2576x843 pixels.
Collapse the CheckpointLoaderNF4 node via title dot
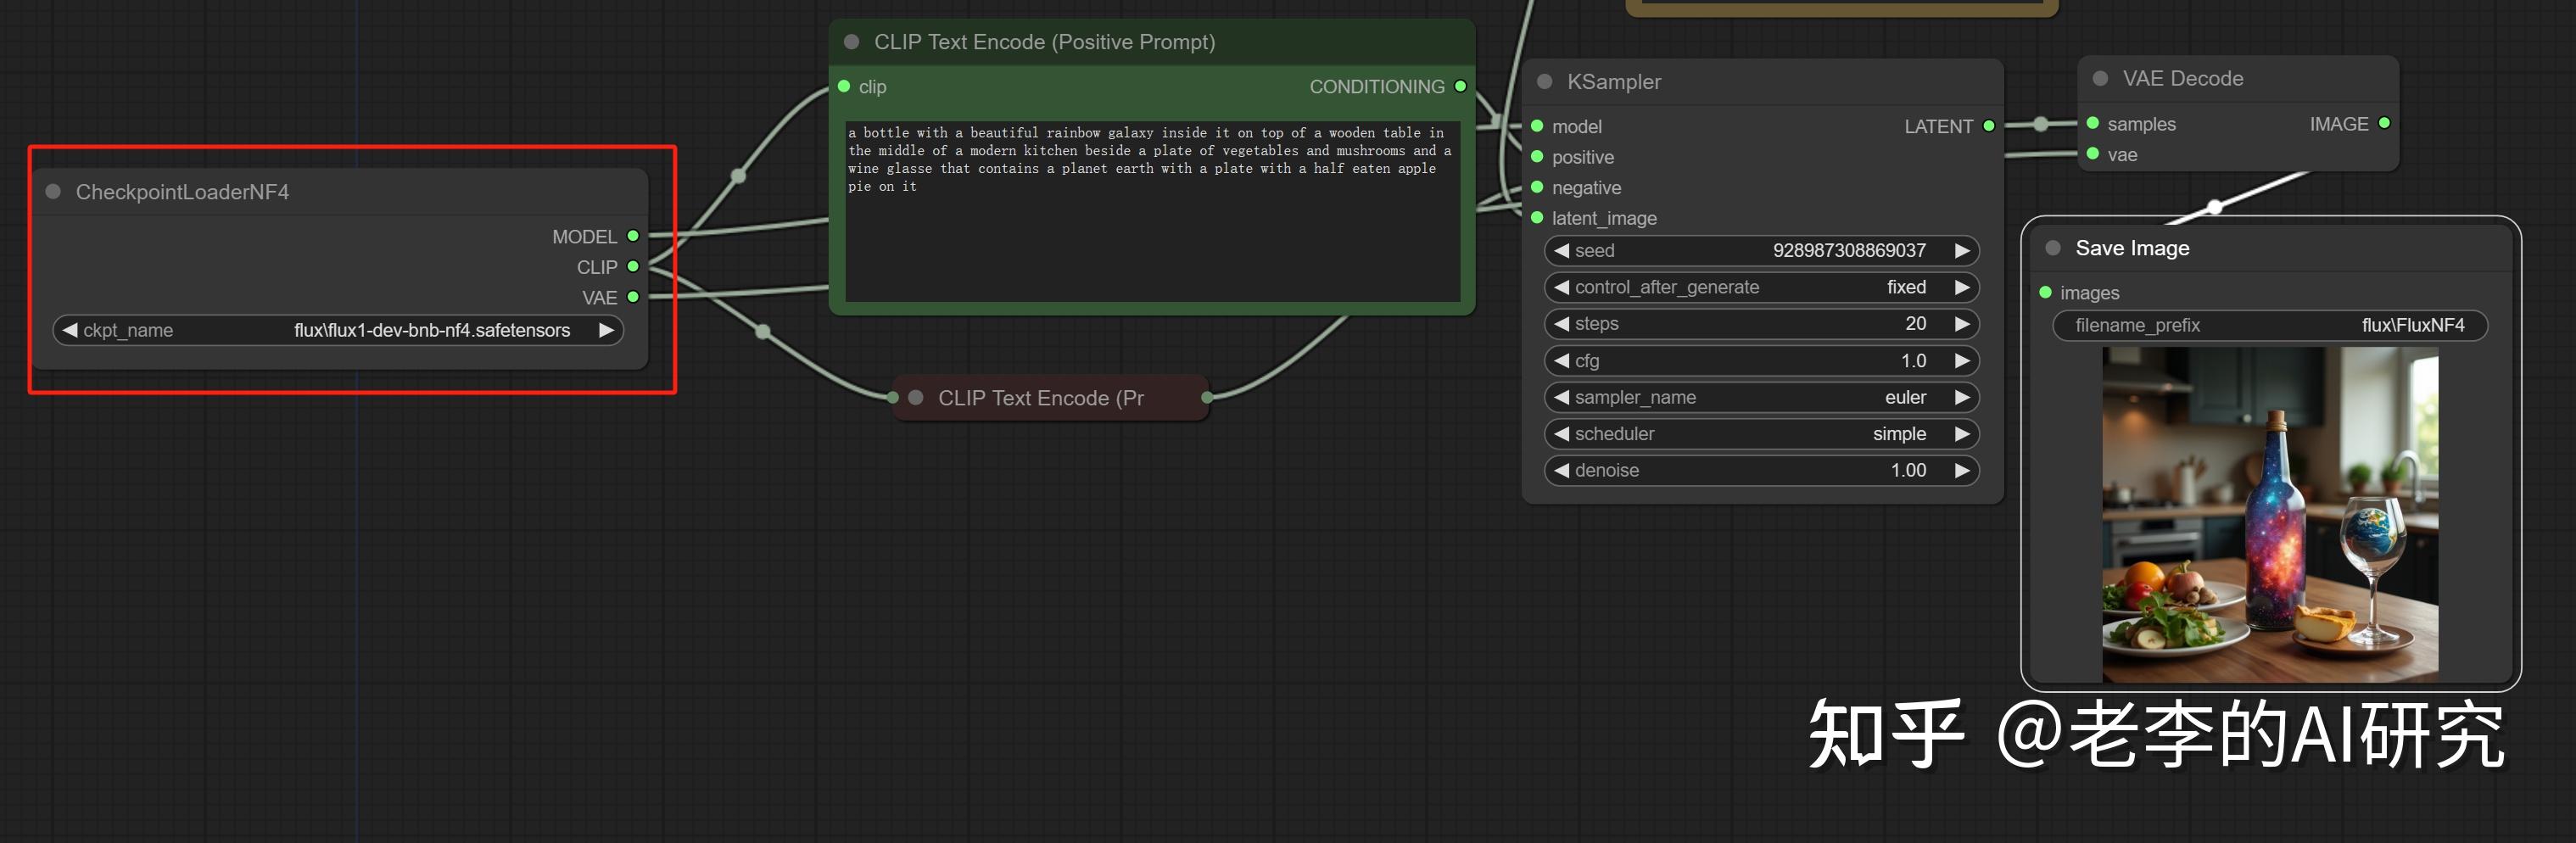pos(54,191)
